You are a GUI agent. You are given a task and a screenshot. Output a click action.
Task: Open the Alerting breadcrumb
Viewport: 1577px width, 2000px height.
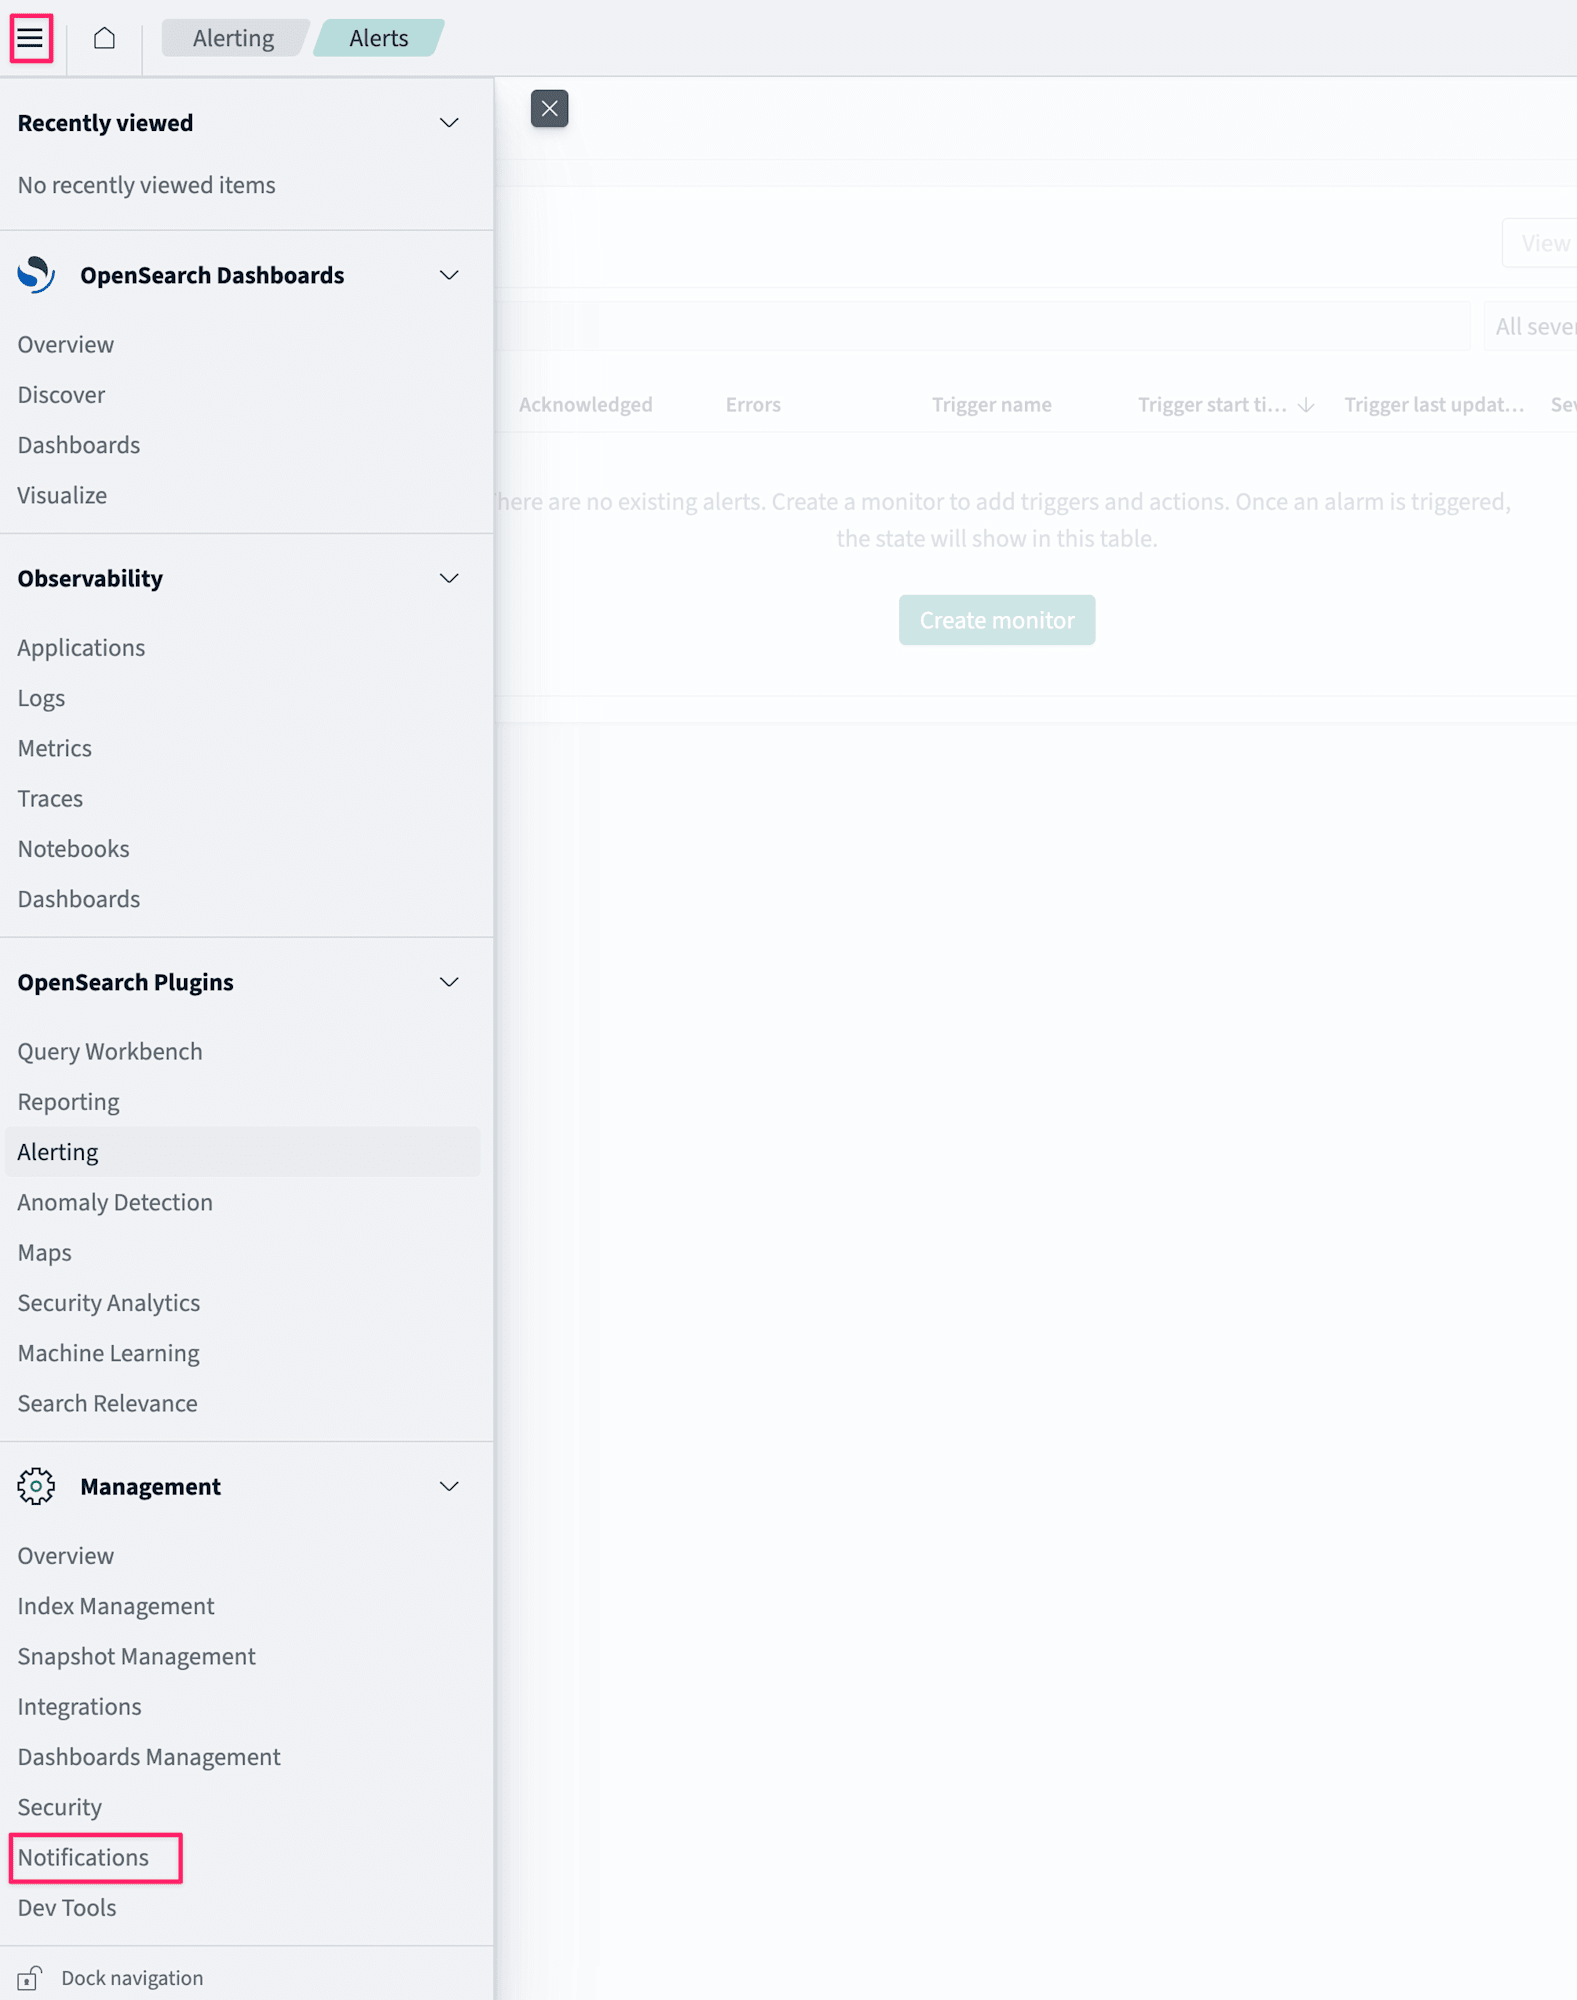click(233, 38)
